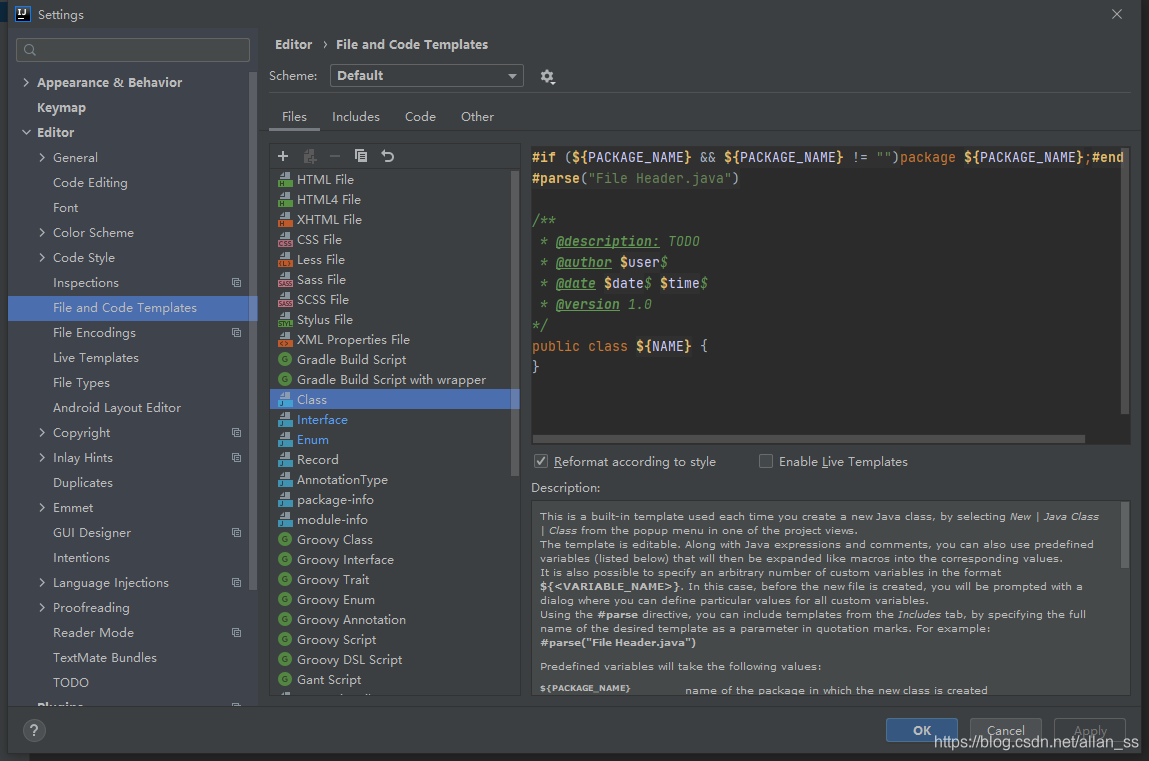Select the package-info template
The height and width of the screenshot is (761, 1149).
[394, 500]
